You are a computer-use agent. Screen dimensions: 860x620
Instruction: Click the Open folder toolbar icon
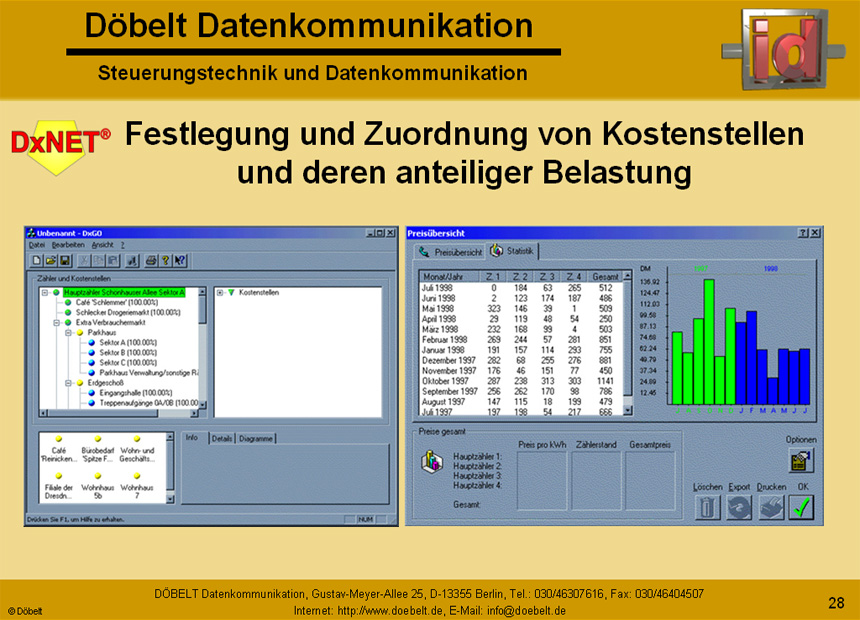pos(50,261)
